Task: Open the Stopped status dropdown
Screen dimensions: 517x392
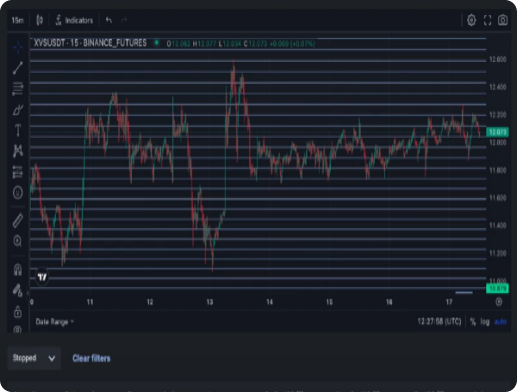Action: click(34, 358)
